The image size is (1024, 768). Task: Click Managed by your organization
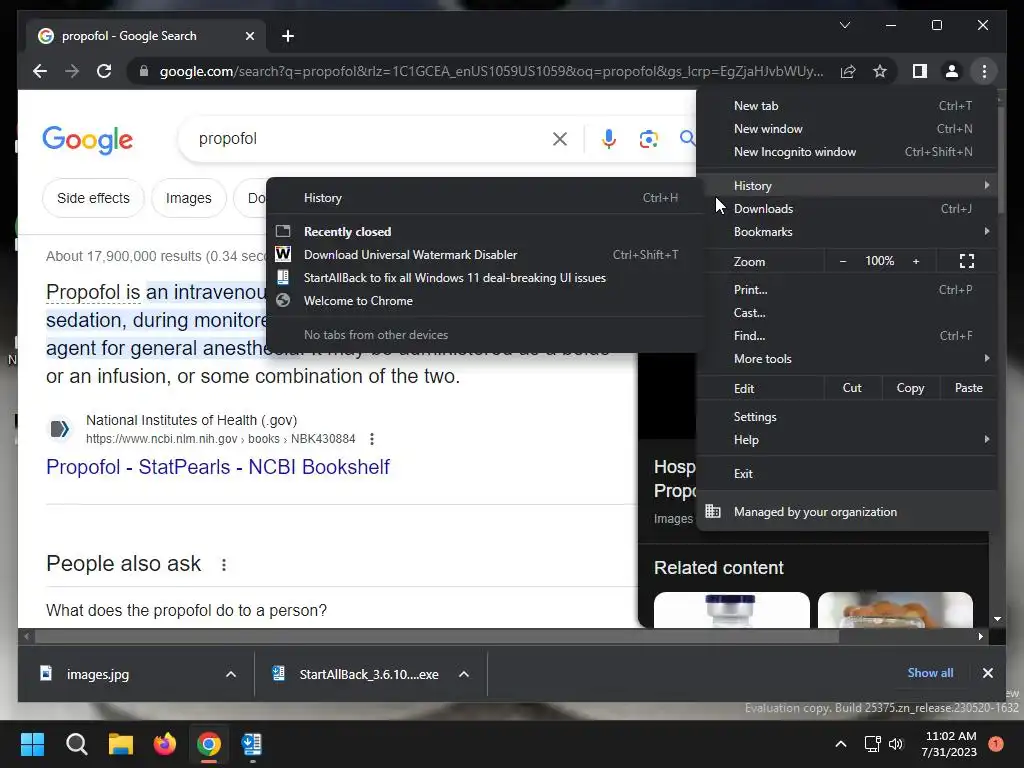(x=847, y=511)
